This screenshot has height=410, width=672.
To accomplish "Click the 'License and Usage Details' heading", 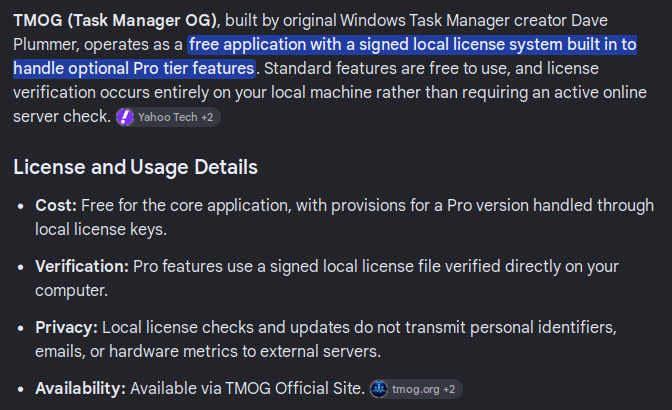I will 135,167.
